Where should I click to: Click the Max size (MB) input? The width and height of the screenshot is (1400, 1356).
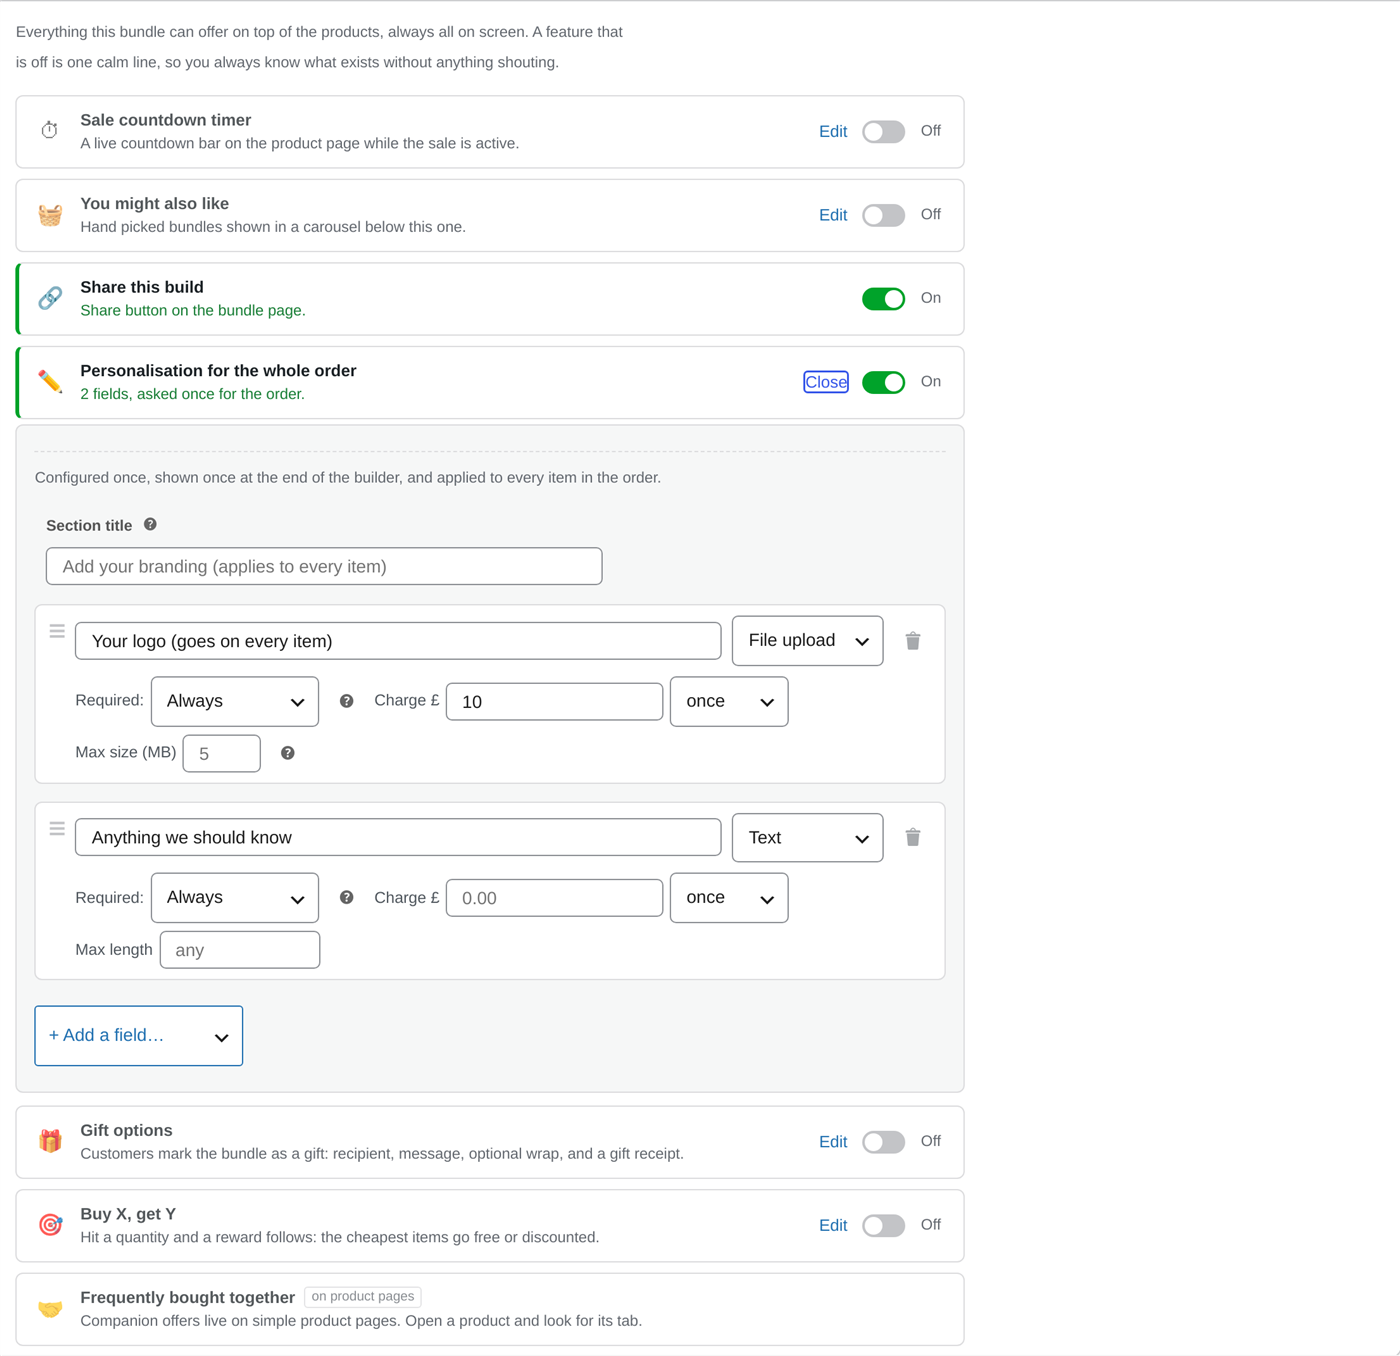222,753
